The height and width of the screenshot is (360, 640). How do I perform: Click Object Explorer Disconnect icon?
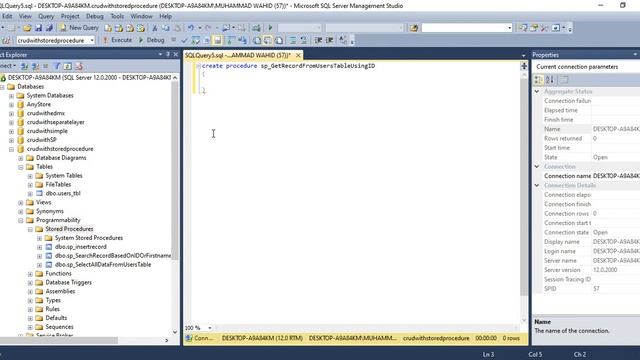35,66
